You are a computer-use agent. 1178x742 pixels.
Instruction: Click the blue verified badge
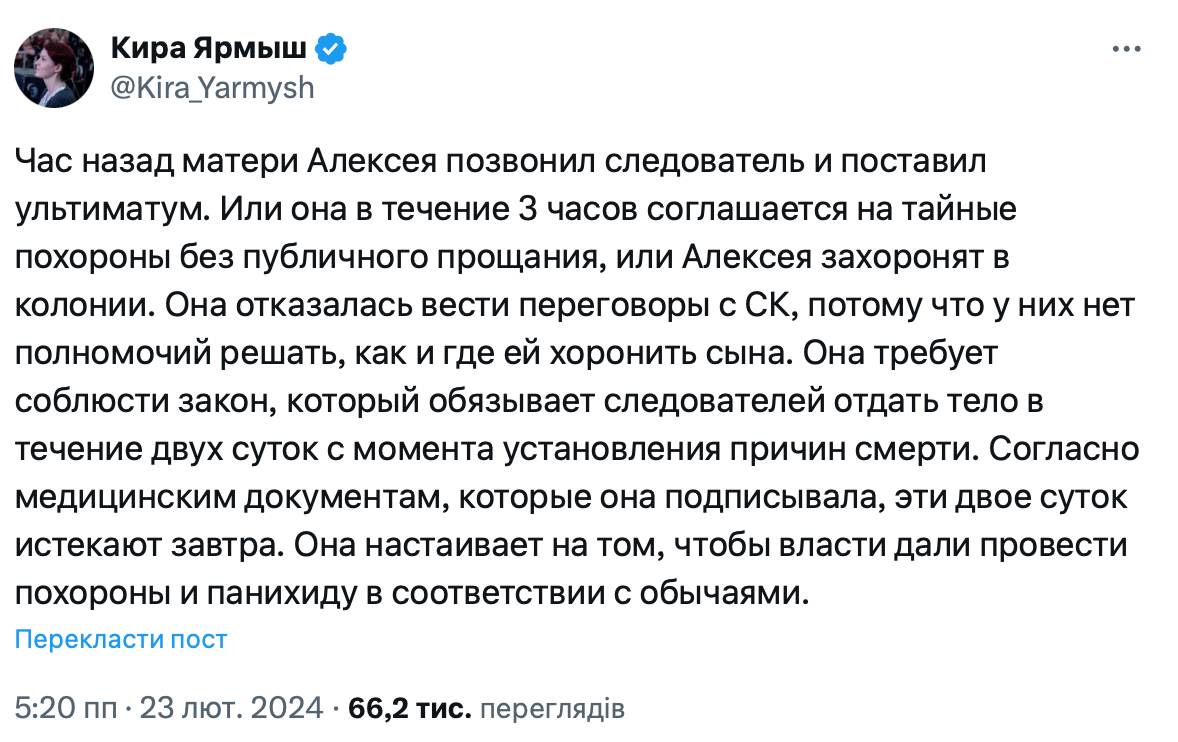tap(331, 48)
